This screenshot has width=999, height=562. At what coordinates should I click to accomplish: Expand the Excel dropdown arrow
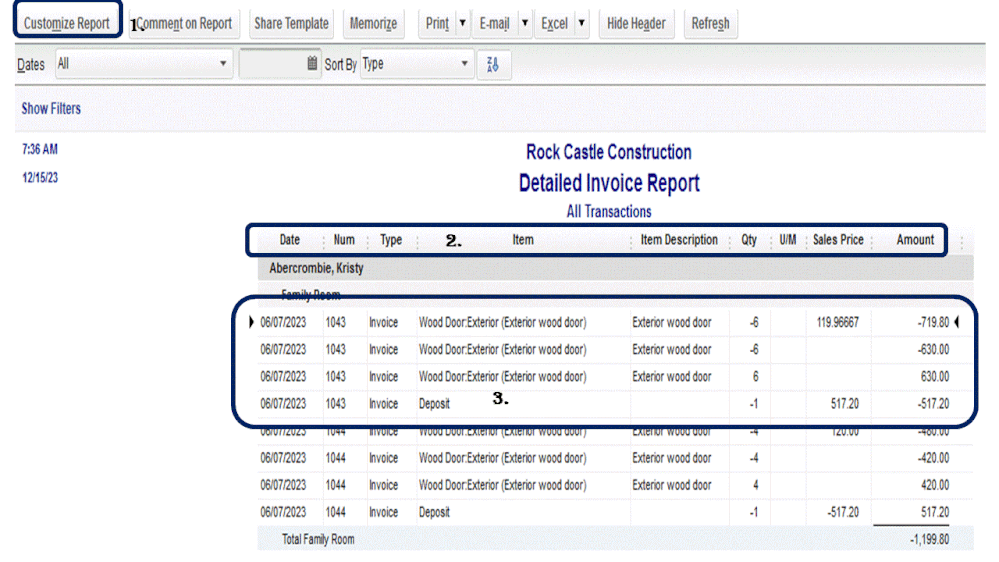(582, 24)
